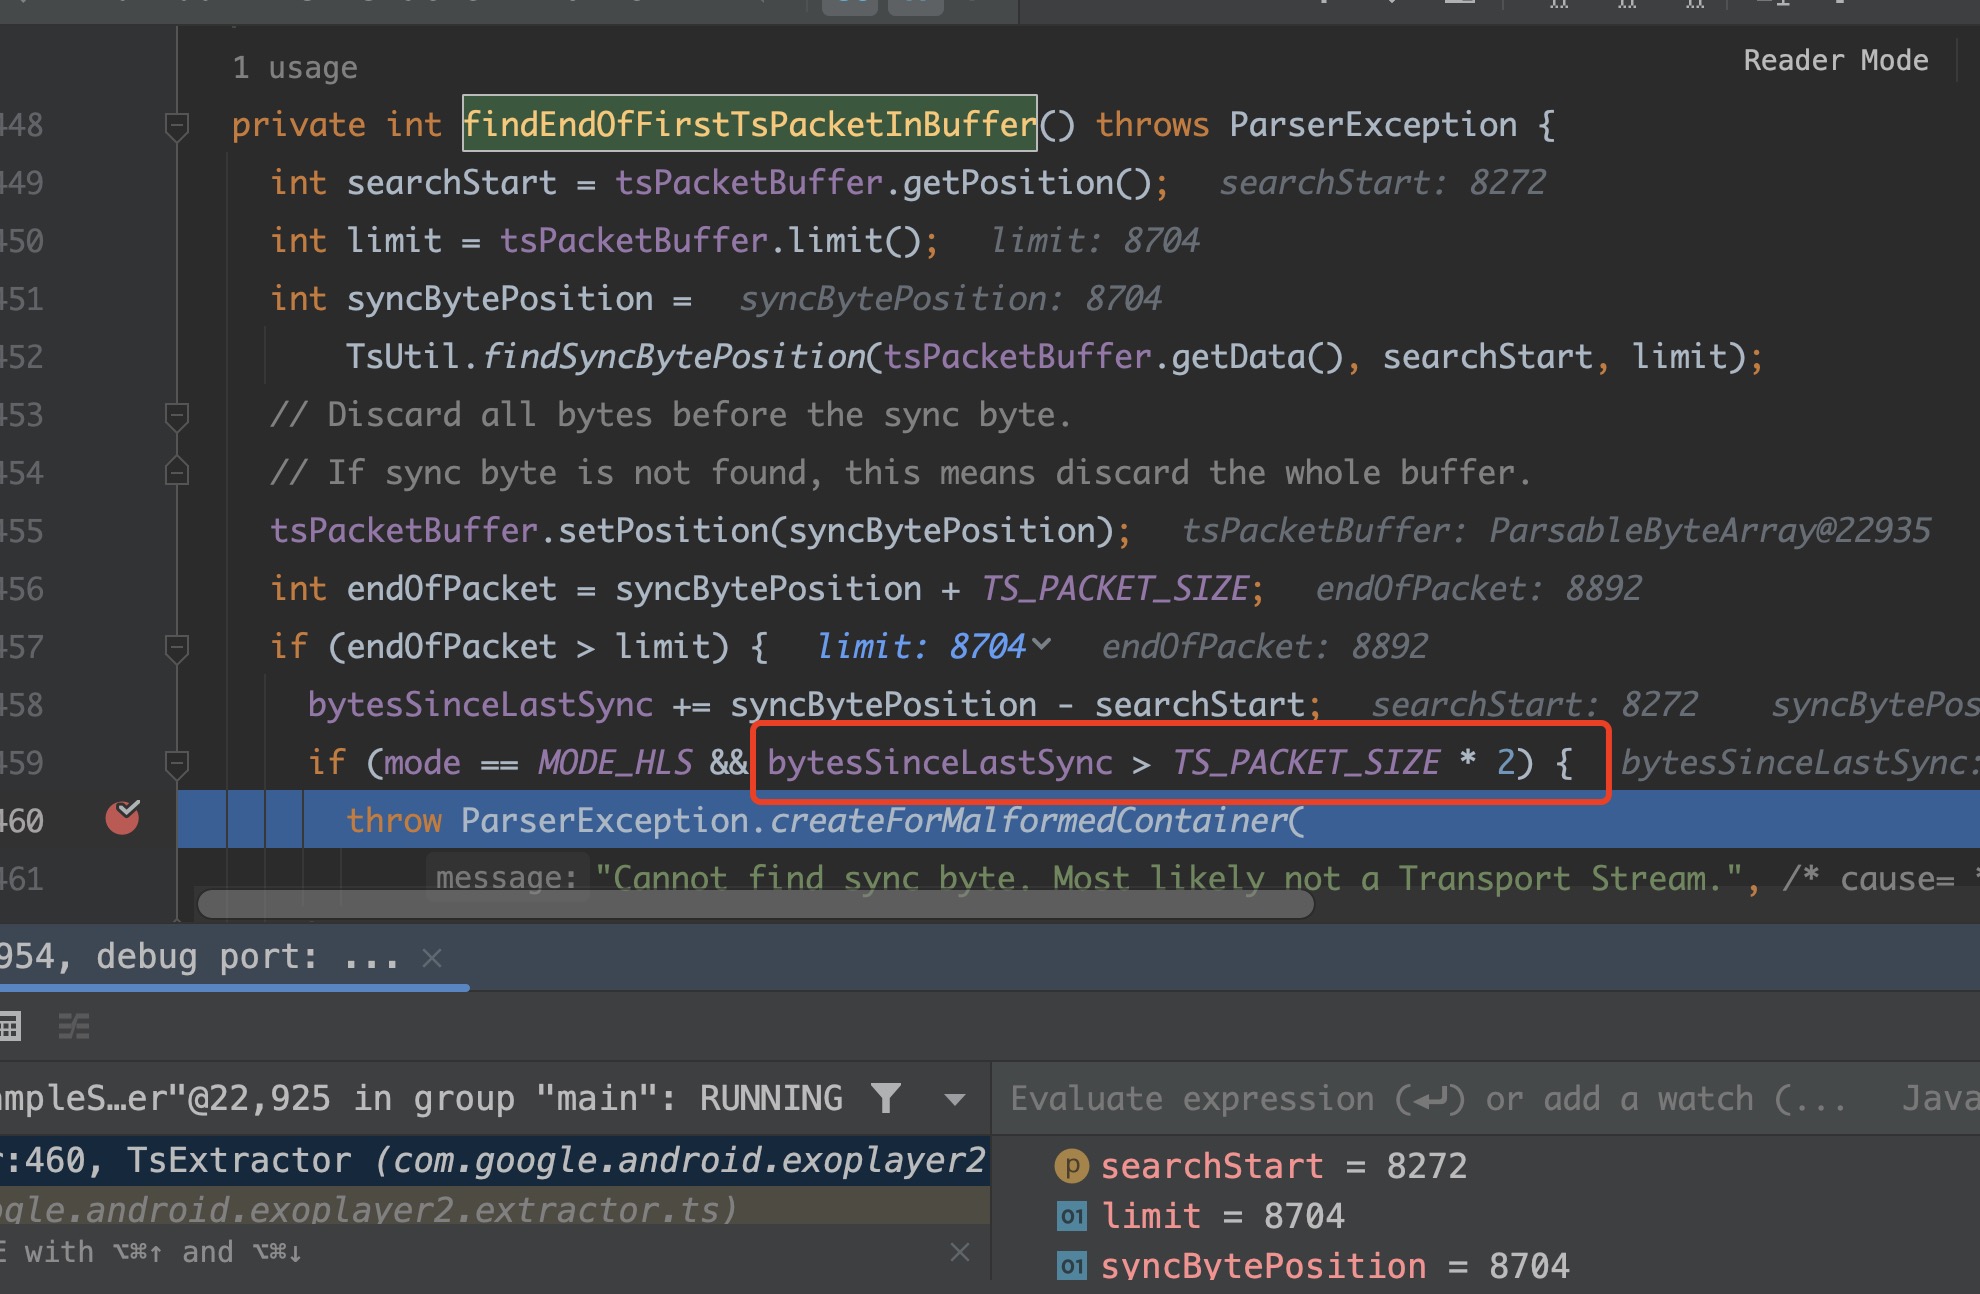Collapse the comment block fold at line 453
The width and height of the screenshot is (1980, 1294).
177,416
